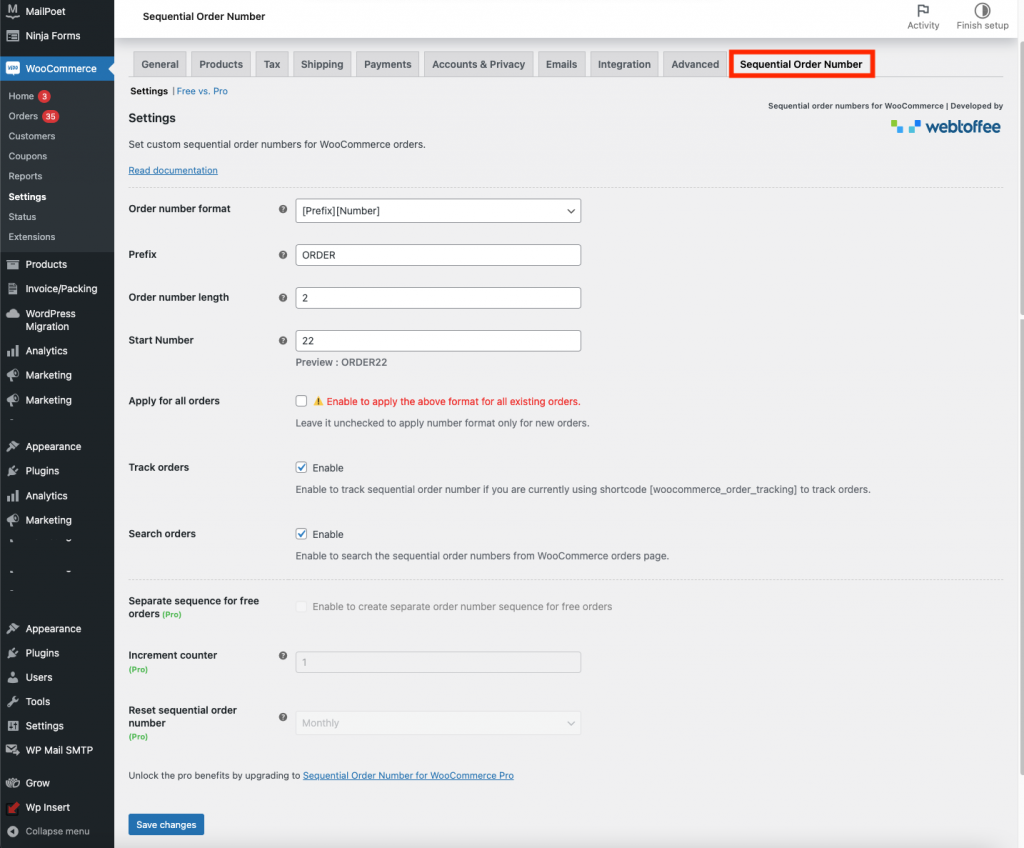Click the Order number length field

[438, 298]
